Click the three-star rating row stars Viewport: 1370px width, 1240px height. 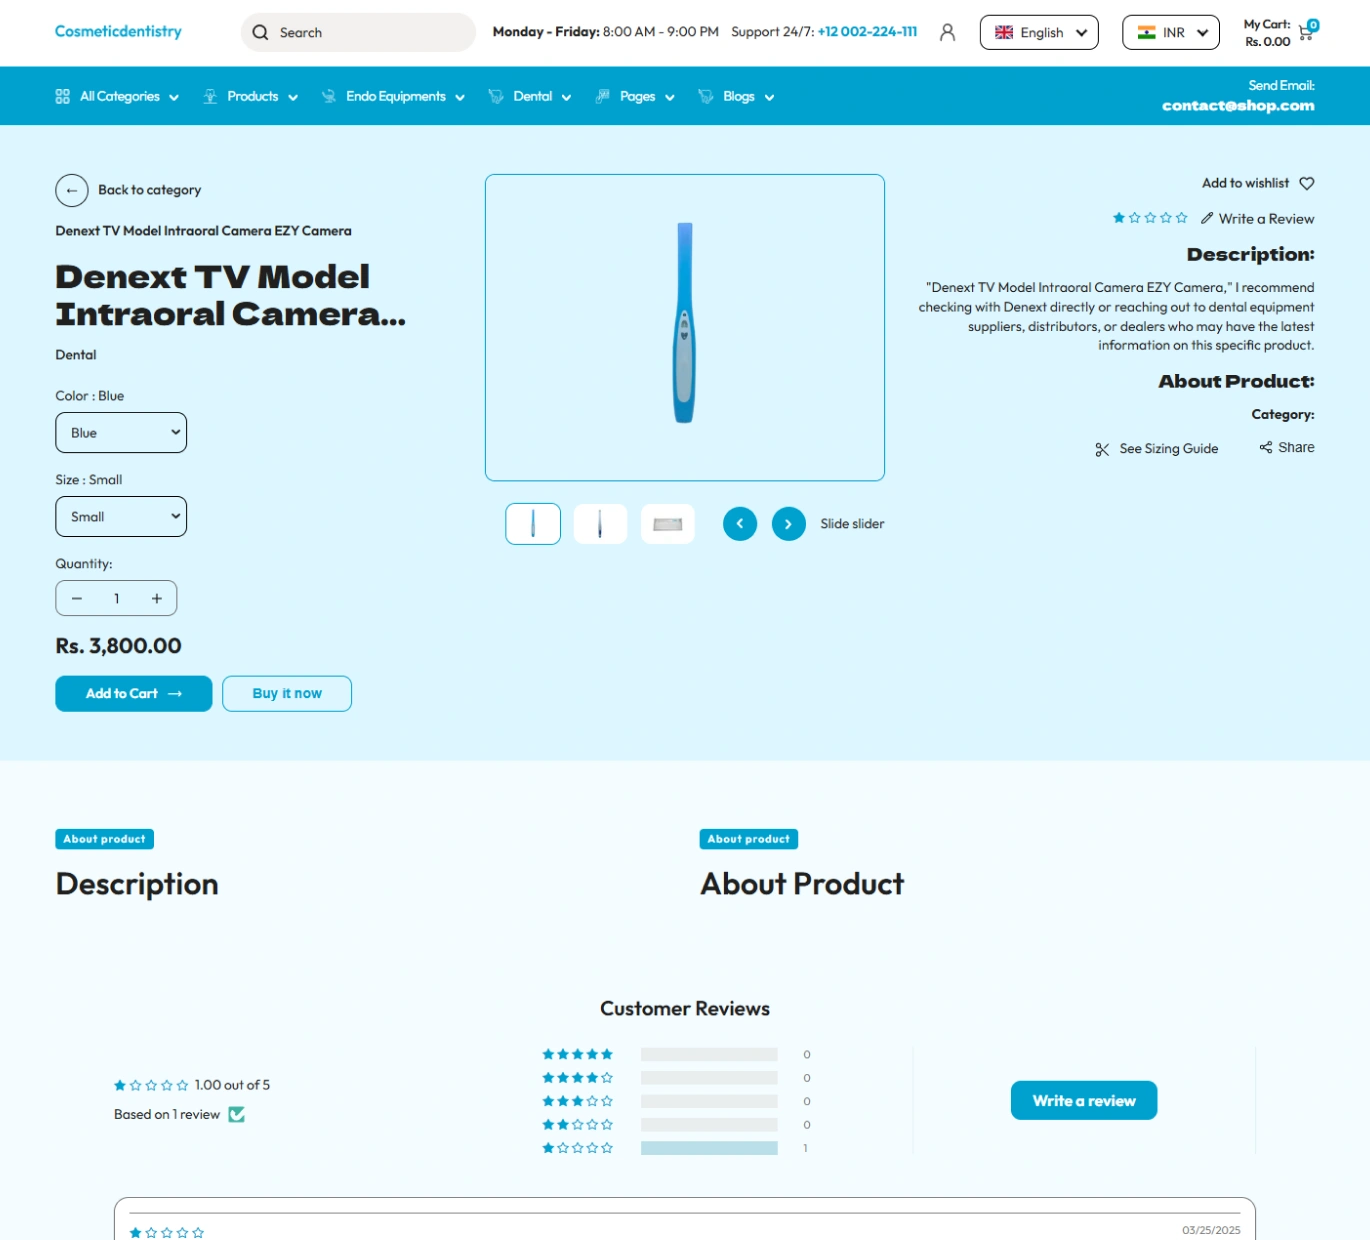coord(577,1101)
